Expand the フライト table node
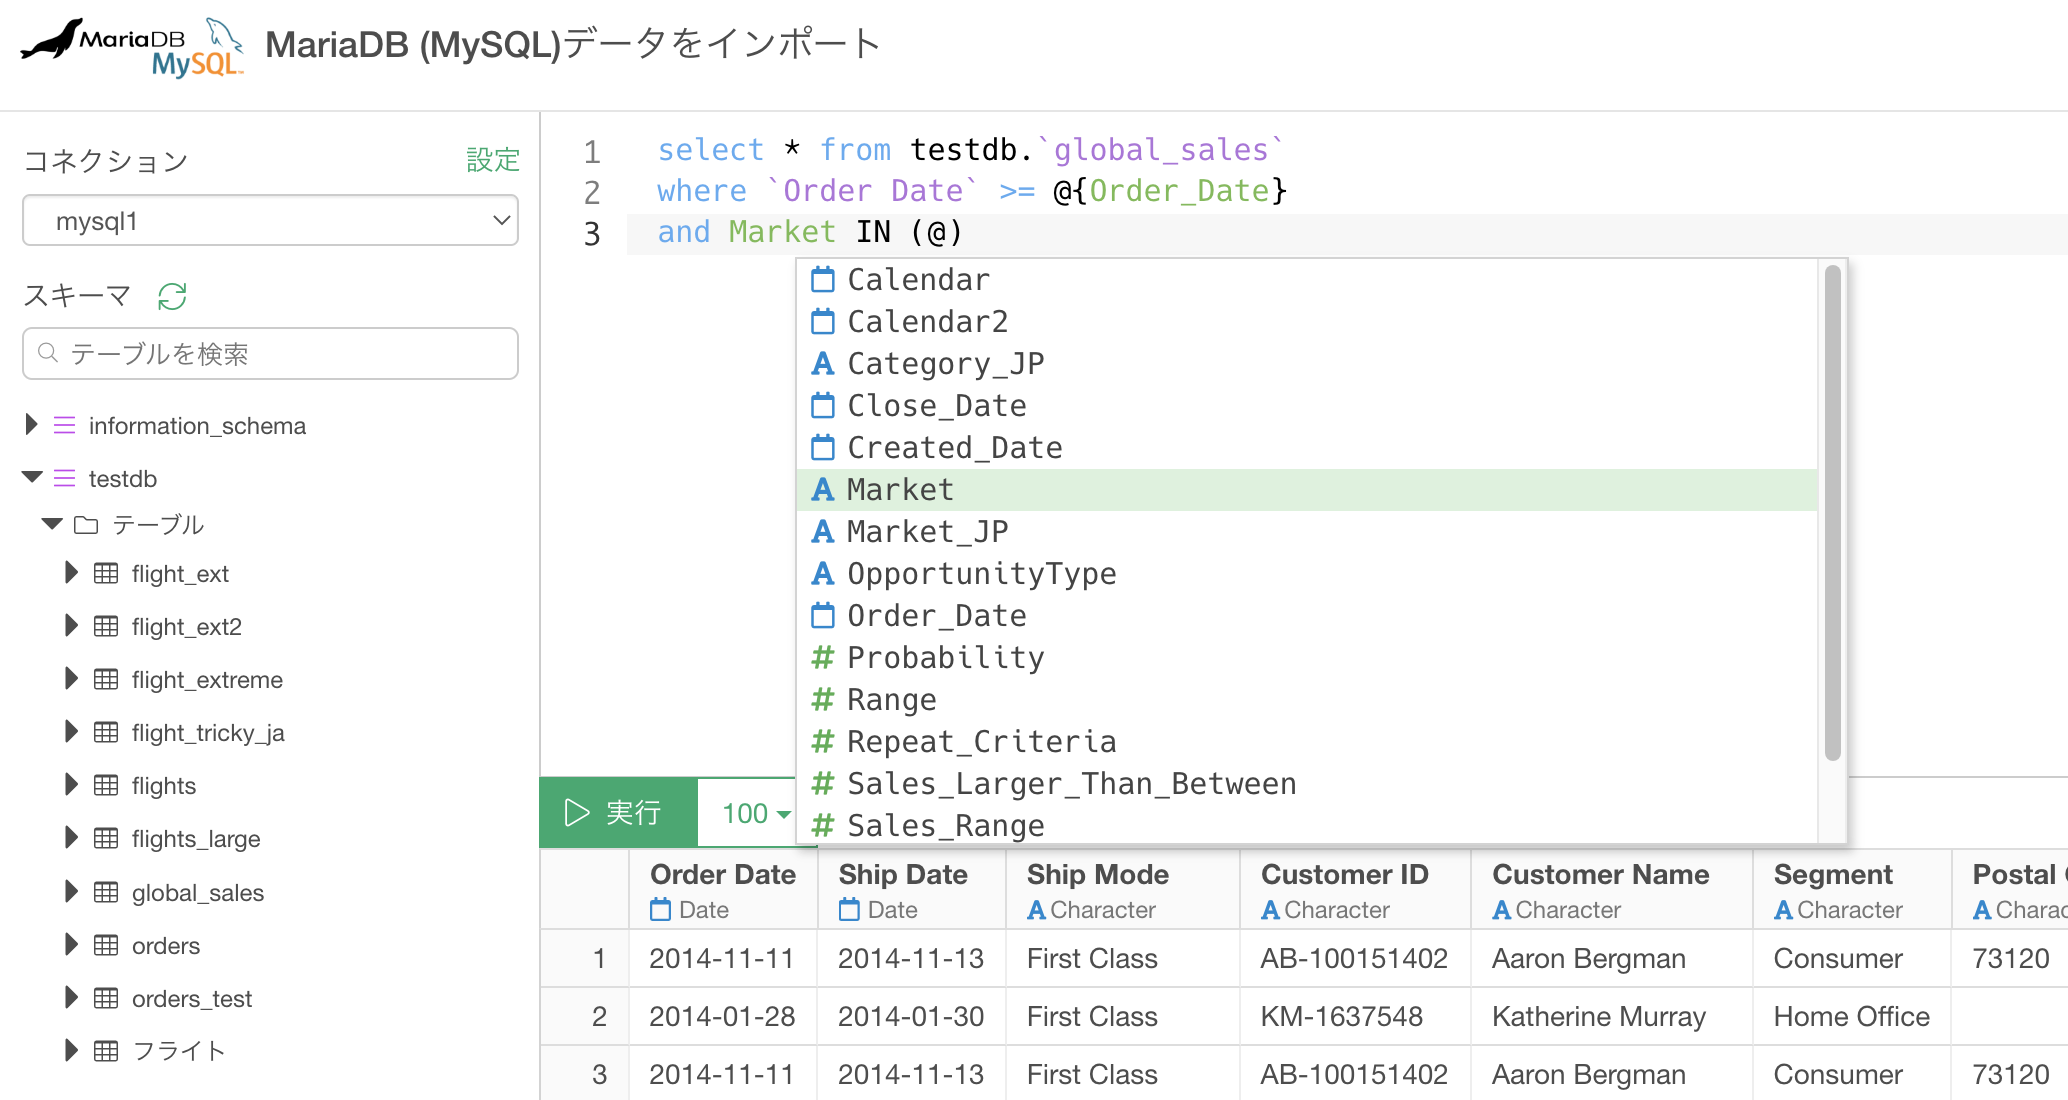The width and height of the screenshot is (2068, 1100). [71, 1051]
